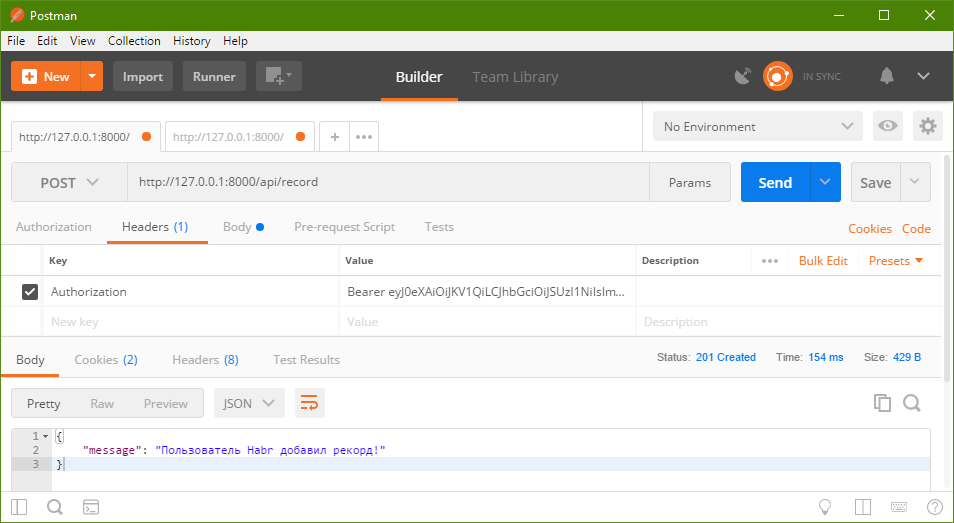Open the View menu

click(x=83, y=41)
